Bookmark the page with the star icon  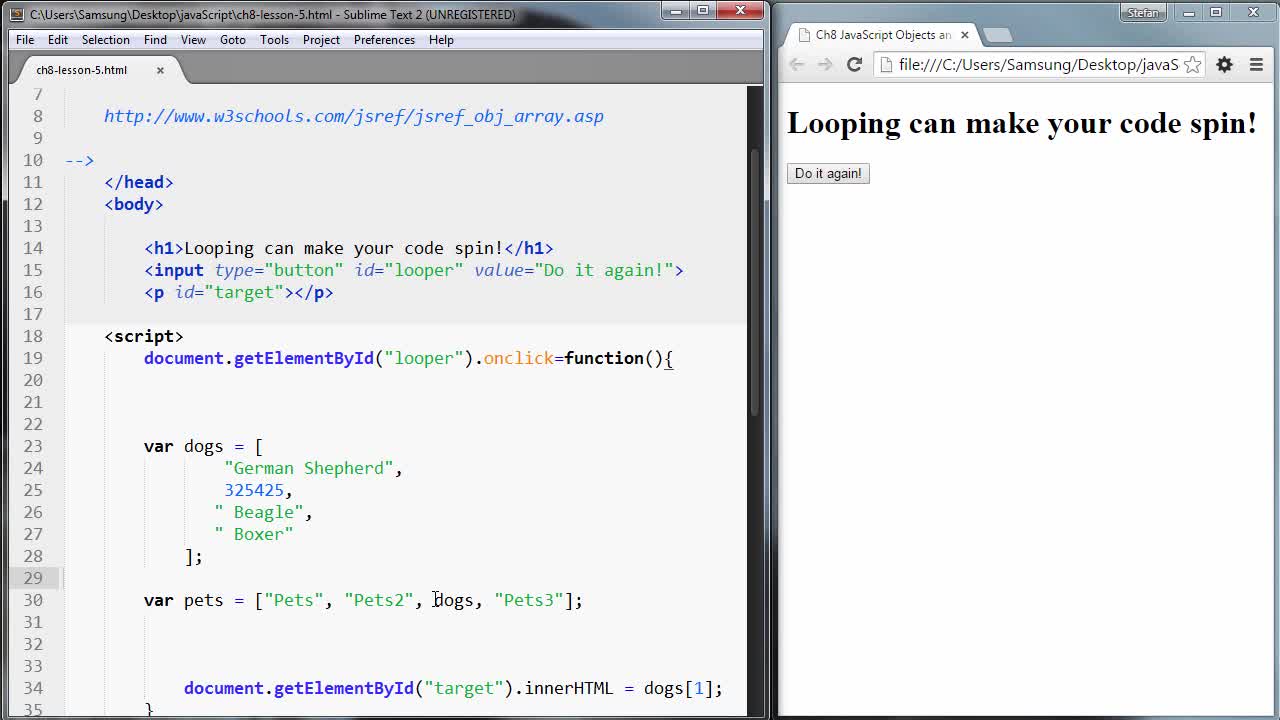coord(1192,64)
